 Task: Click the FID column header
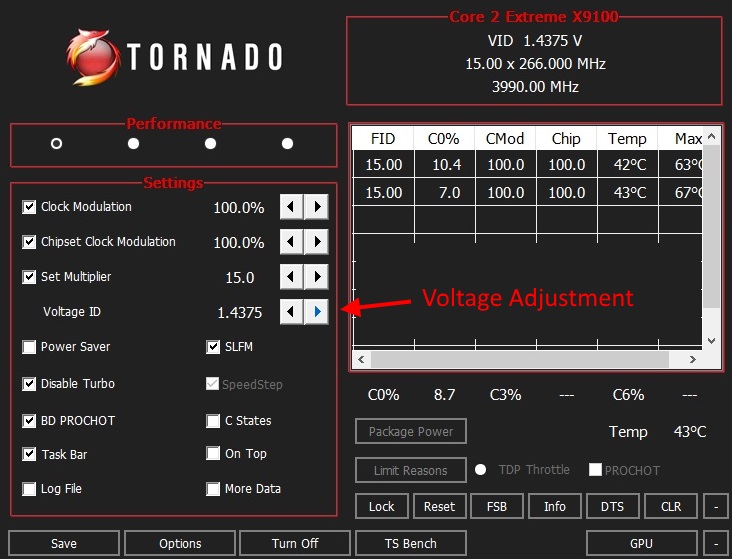pyautogui.click(x=383, y=138)
